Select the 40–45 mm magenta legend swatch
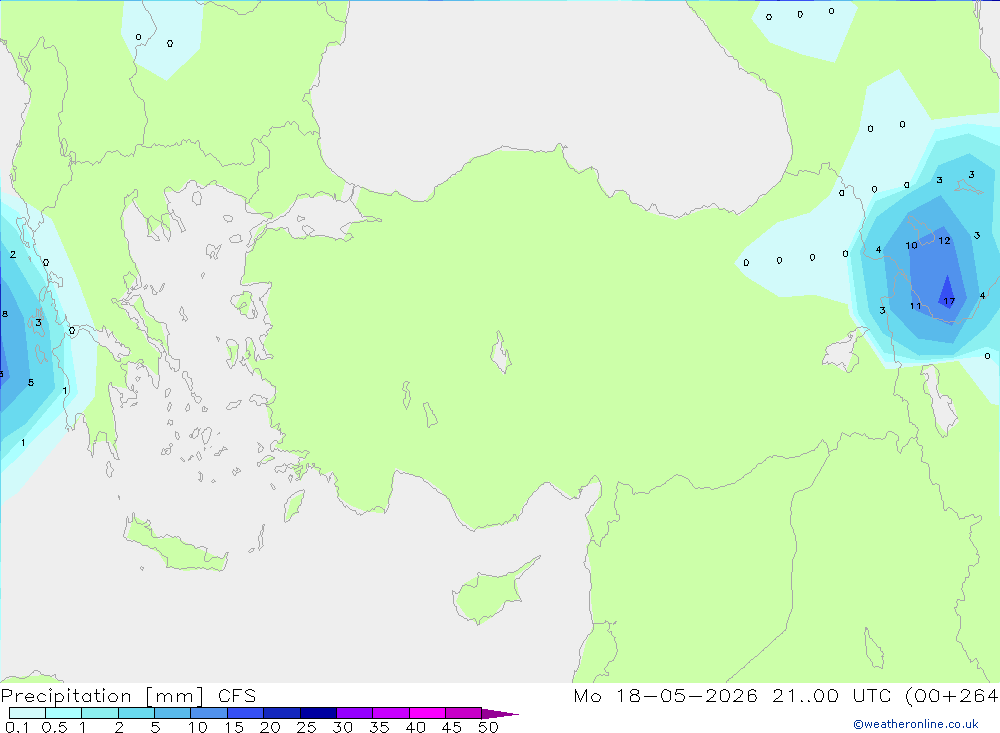 pyautogui.click(x=427, y=713)
